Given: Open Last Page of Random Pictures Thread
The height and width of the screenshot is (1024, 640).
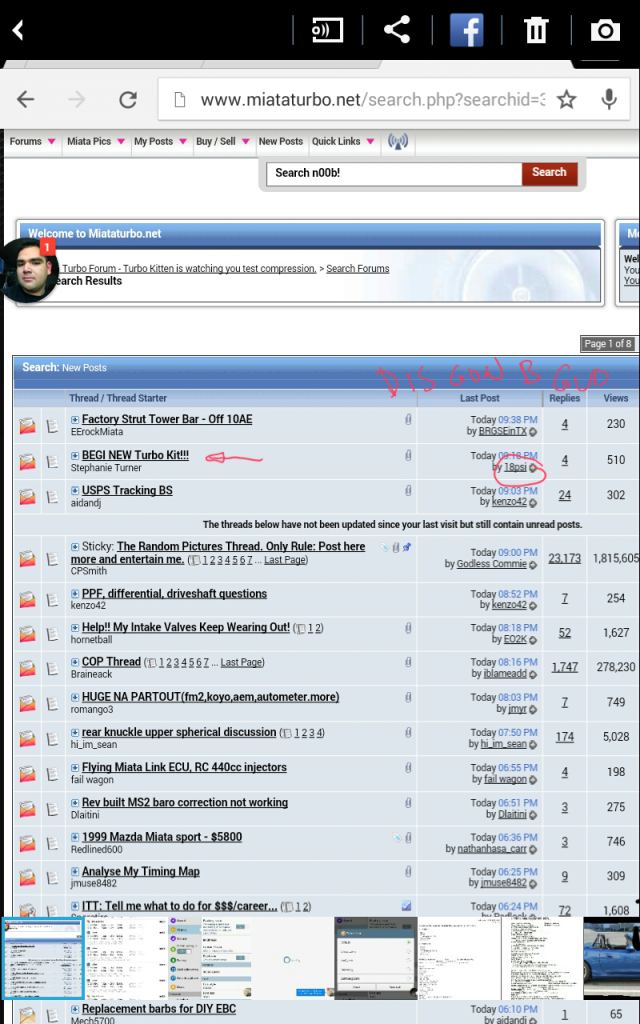Looking at the screenshot, I should [285, 560].
